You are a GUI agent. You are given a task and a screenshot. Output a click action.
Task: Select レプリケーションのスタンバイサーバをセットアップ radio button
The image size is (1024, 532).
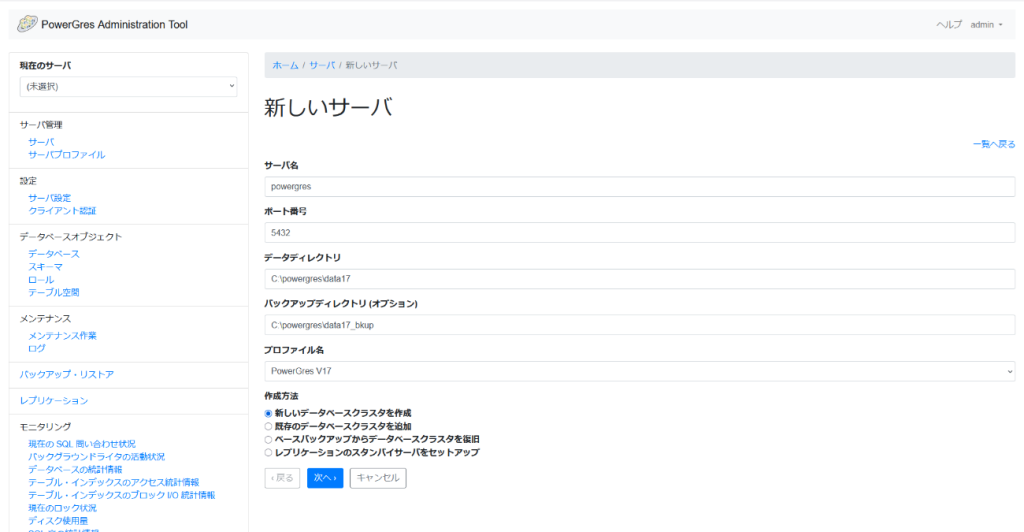pos(268,453)
